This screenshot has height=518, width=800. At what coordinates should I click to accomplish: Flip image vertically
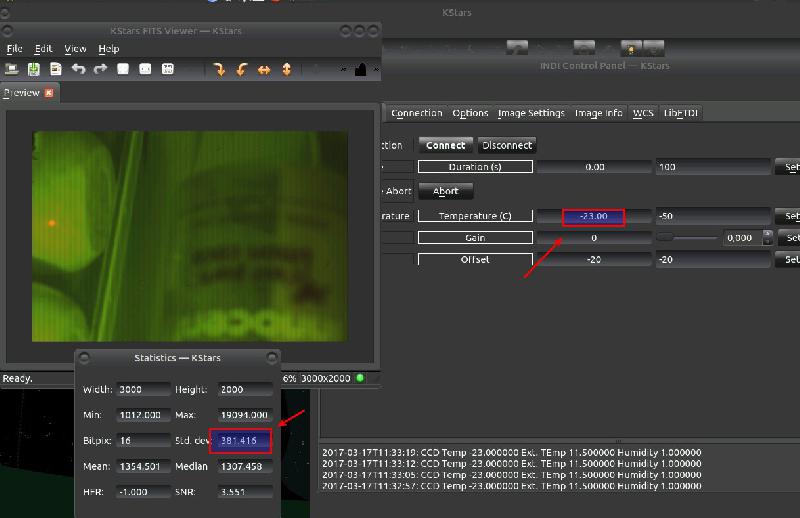[287, 69]
